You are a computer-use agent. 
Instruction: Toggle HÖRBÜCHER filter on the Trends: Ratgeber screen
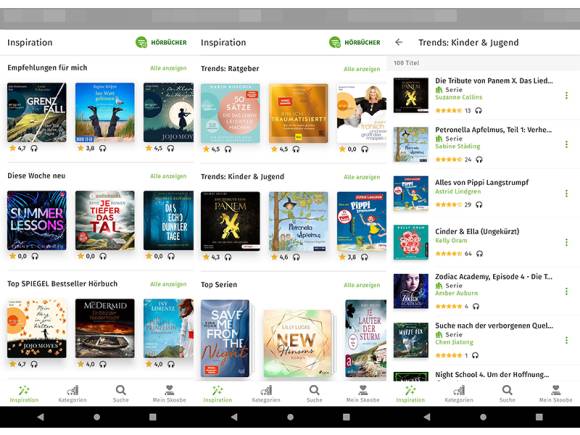coord(355,42)
